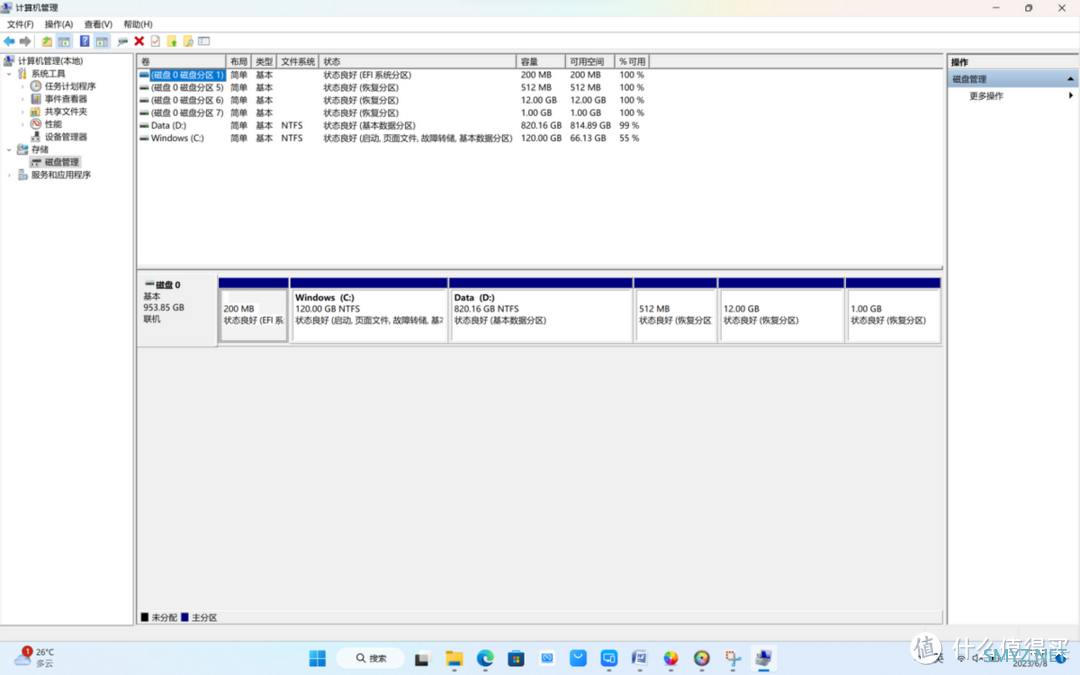Collapse the 系统工具 tree node
This screenshot has height=675, width=1080.
pyautogui.click(x=9, y=74)
